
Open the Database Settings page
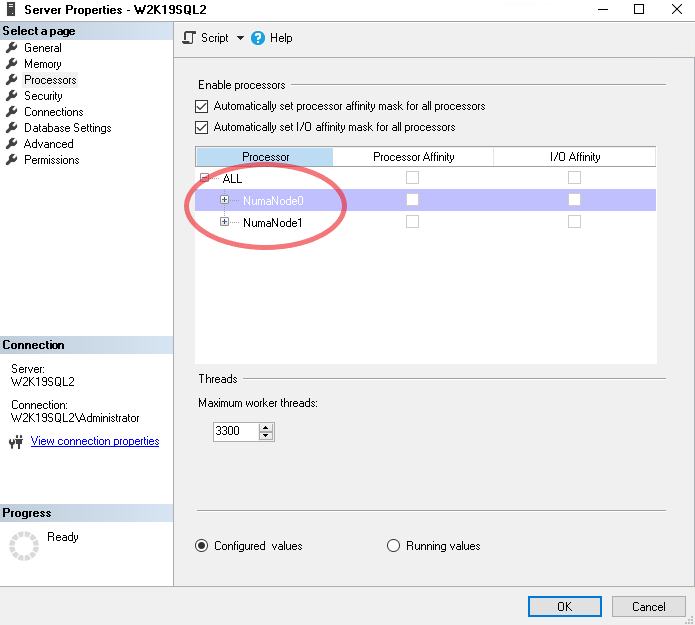click(67, 128)
